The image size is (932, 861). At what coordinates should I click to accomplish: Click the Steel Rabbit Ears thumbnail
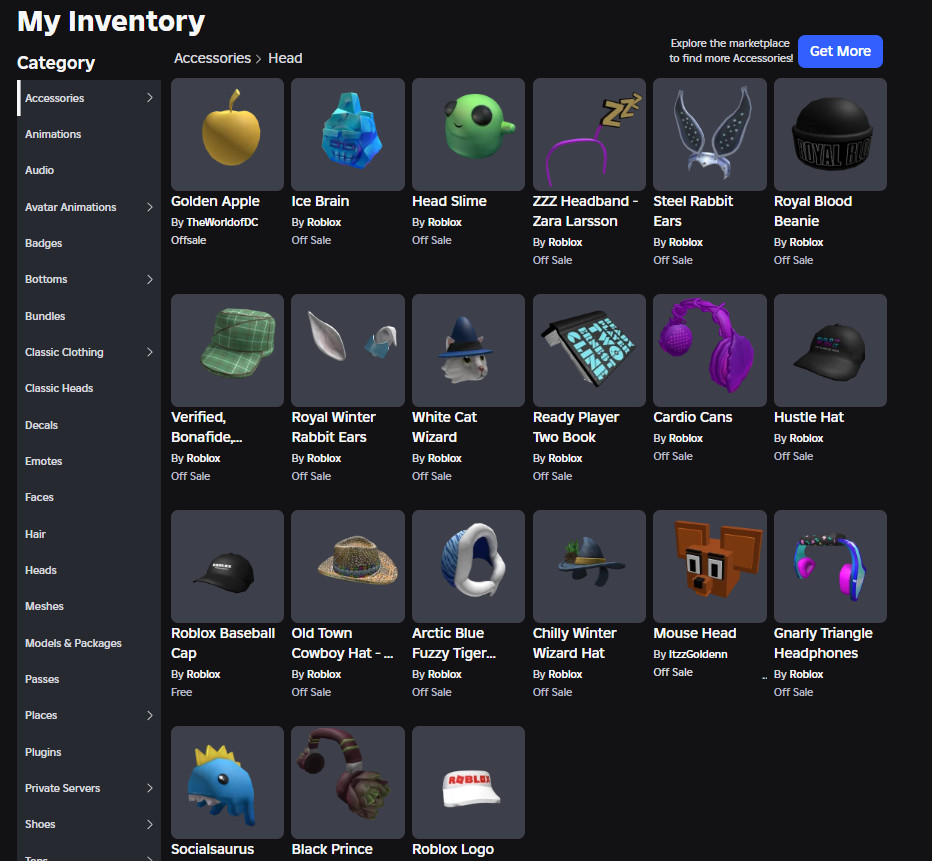tap(710, 134)
